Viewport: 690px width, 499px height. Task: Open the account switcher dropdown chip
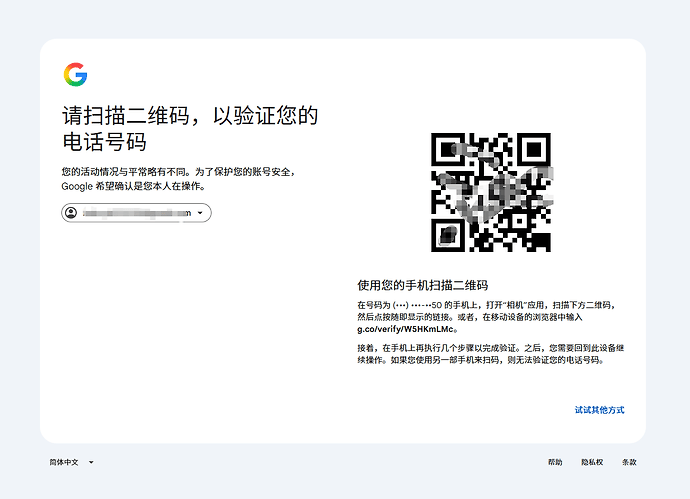point(136,213)
